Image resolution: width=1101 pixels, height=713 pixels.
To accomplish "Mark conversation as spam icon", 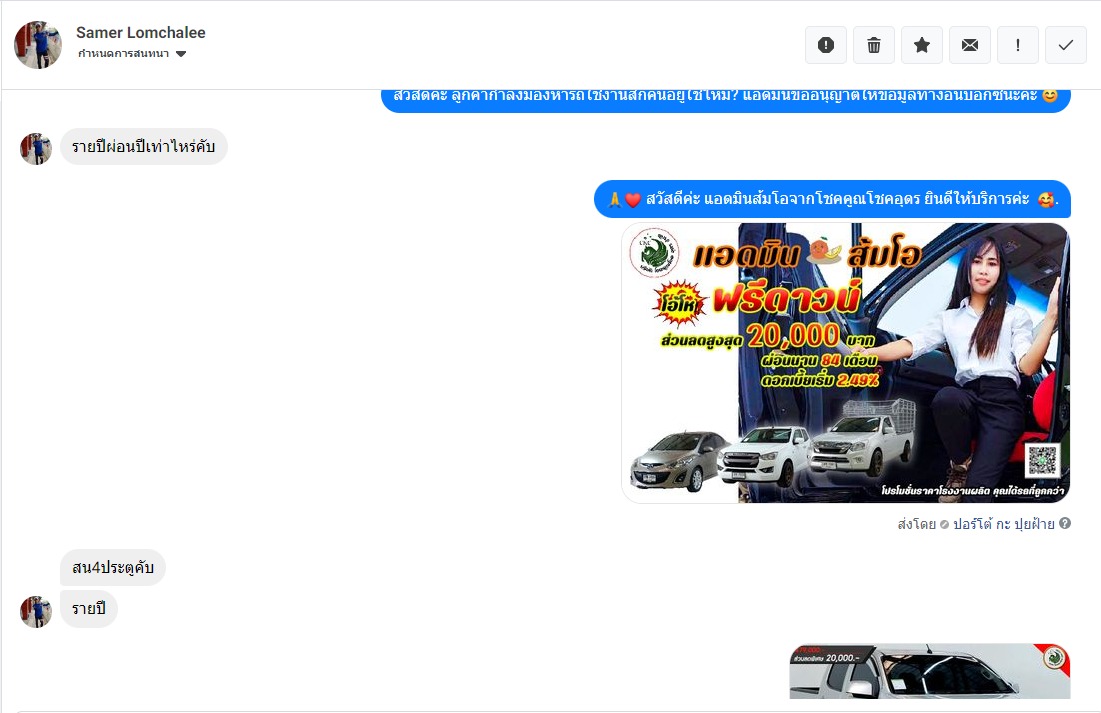I will point(826,45).
